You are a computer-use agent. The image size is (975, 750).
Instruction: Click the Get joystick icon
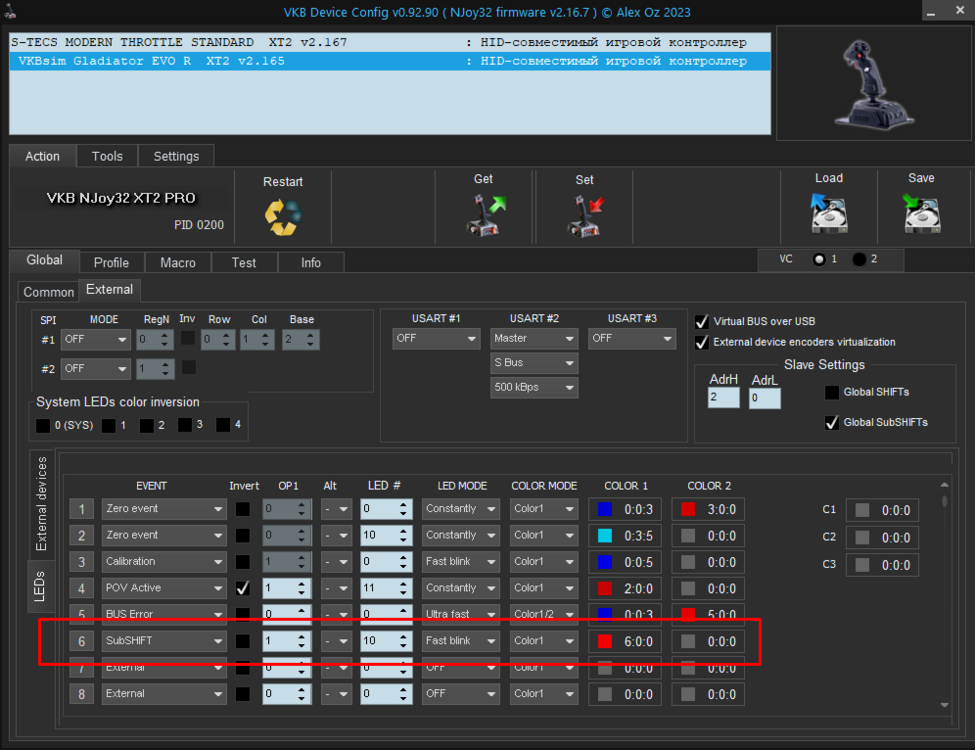(485, 215)
